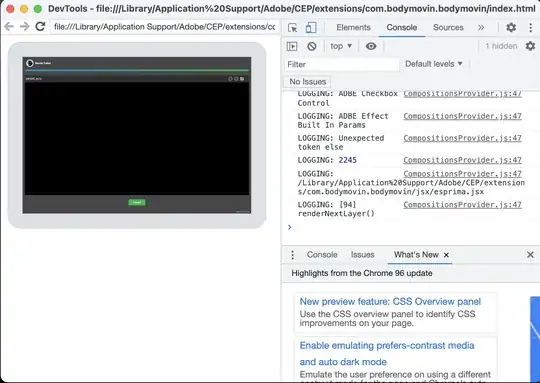This screenshot has height=383, width=540.
Task: Go forward with the forward arrow
Action: pos(24,27)
